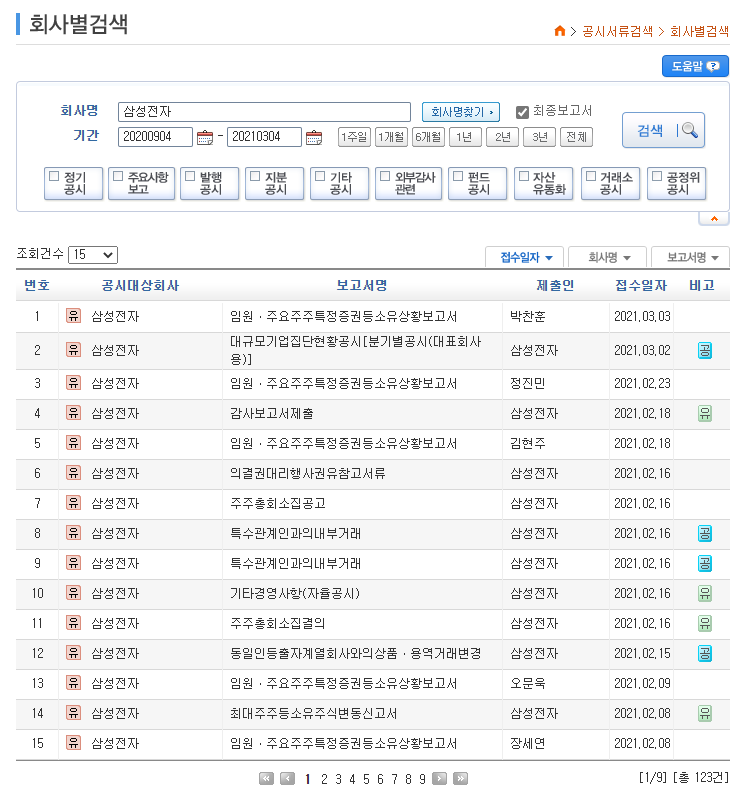Go to next page arrow
739x791 pixels.
(x=439, y=778)
